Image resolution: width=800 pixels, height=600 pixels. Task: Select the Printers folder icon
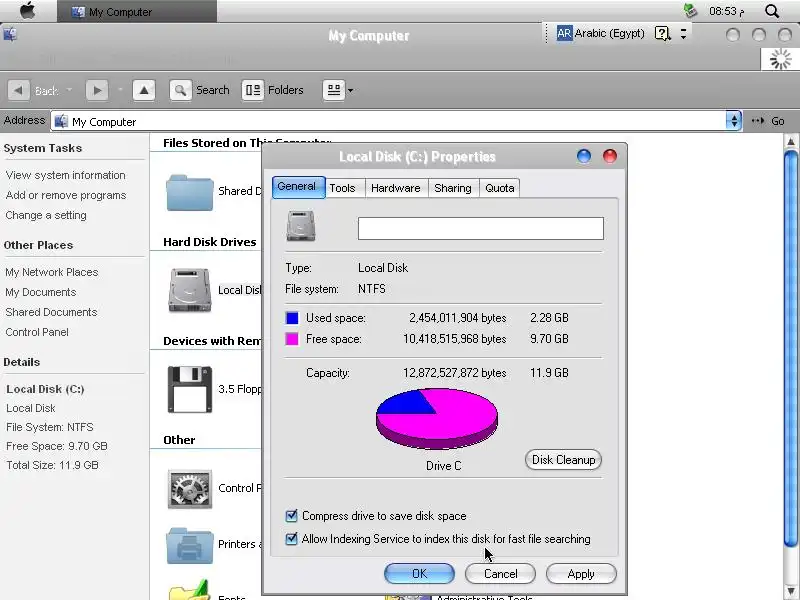(x=189, y=545)
